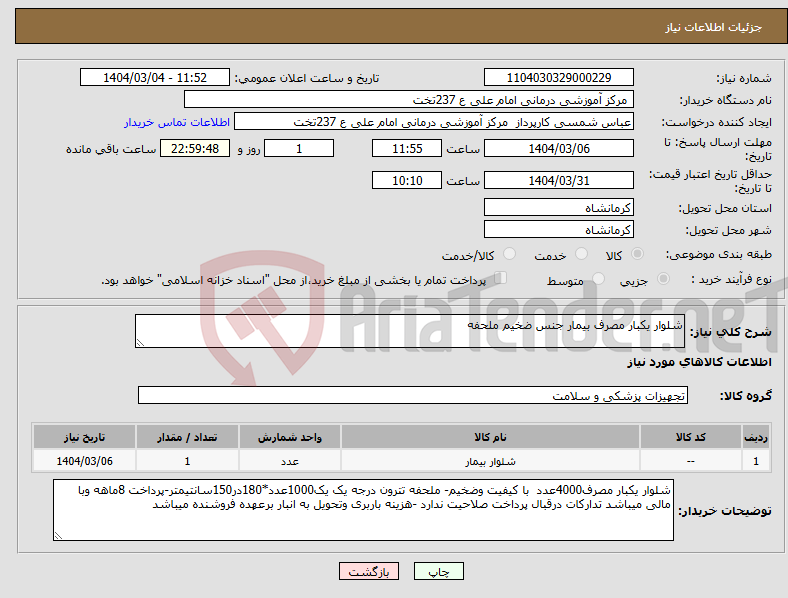This screenshot has height=598, width=788.
Task: Click the توضیحات خریدار text area
Action: [x=363, y=510]
